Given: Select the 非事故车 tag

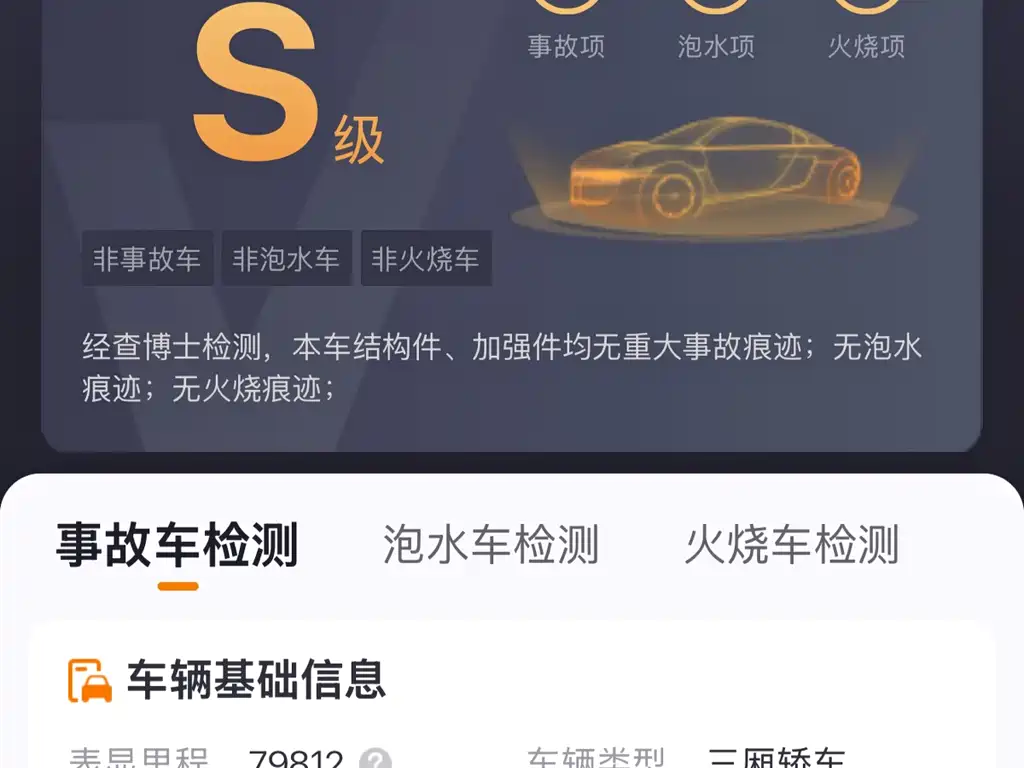Looking at the screenshot, I should [x=147, y=259].
